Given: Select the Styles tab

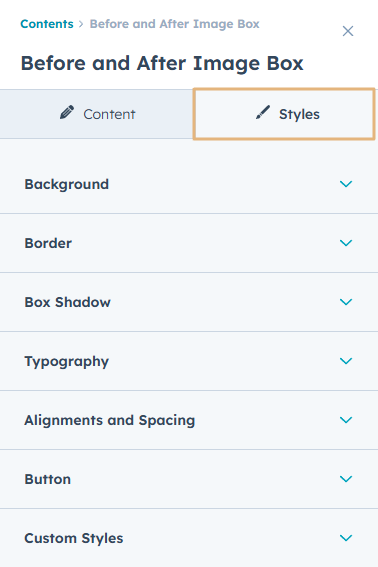Looking at the screenshot, I should (284, 114).
